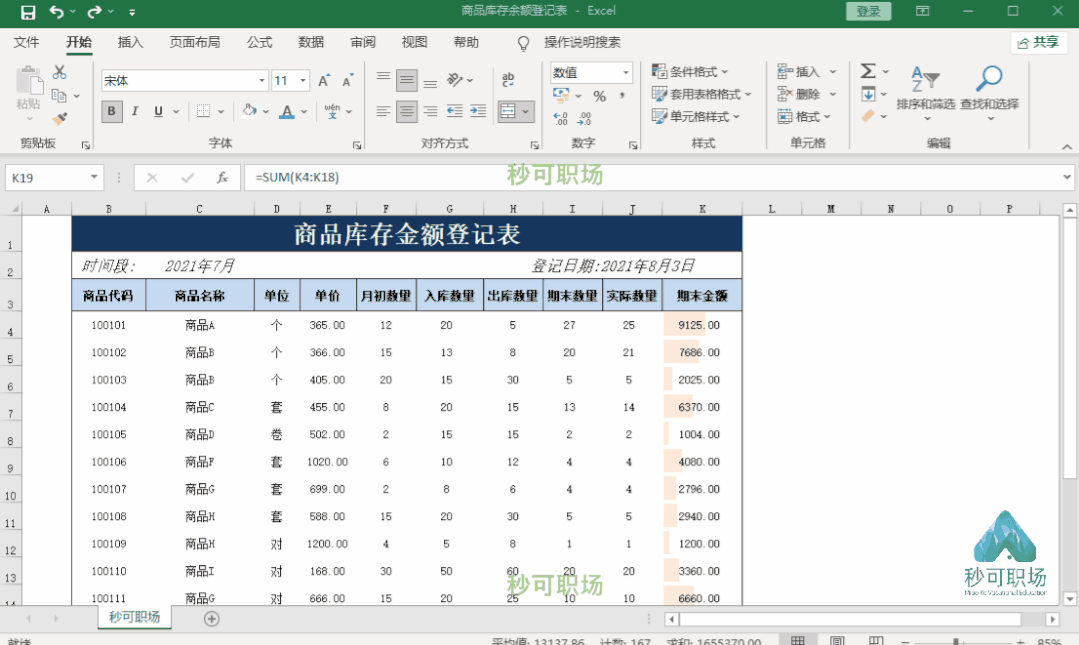Increase the font size

tap(323, 81)
